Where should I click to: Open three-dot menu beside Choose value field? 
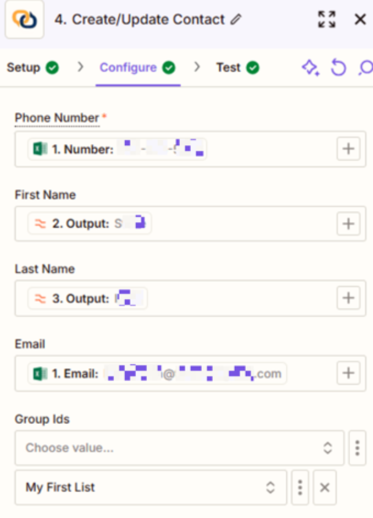pyautogui.click(x=357, y=448)
